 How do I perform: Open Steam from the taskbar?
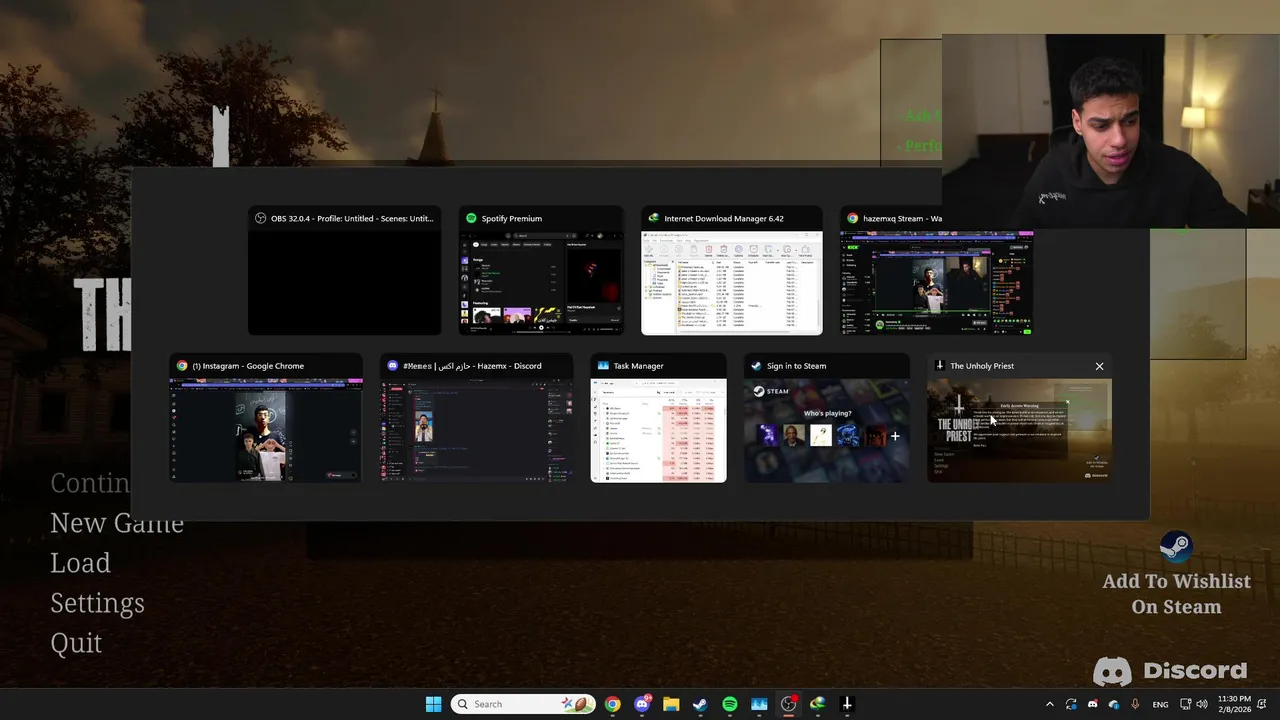[x=700, y=704]
